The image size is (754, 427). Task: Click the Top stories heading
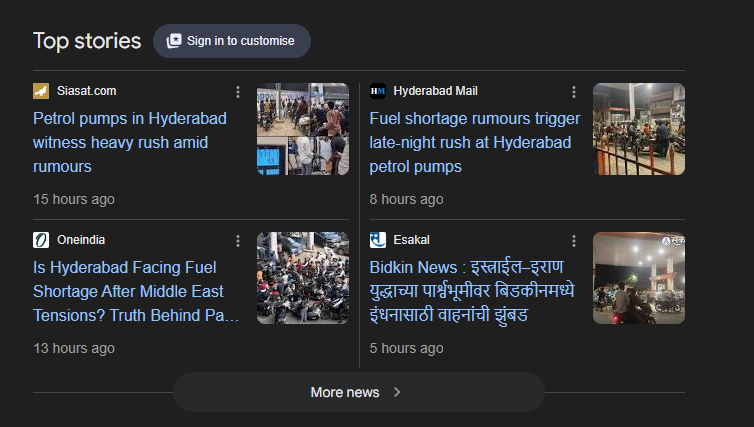tap(87, 41)
